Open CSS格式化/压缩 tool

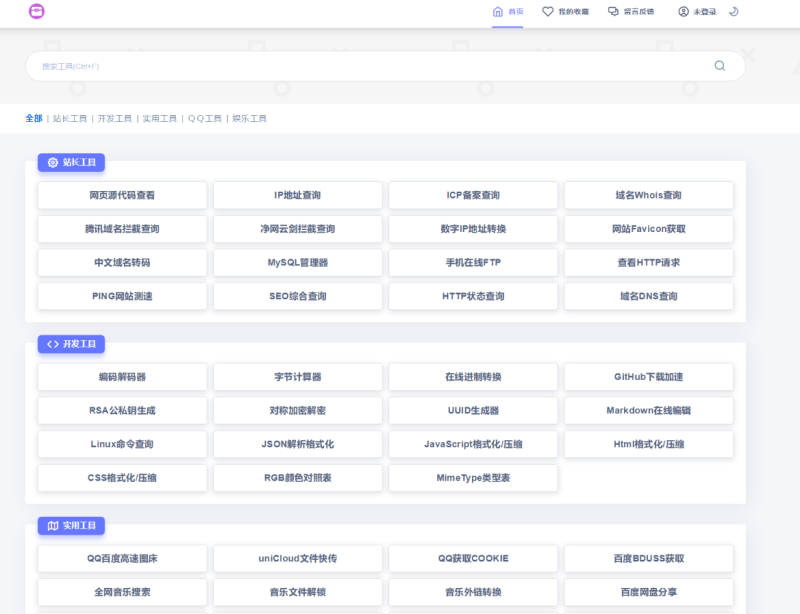click(x=122, y=478)
